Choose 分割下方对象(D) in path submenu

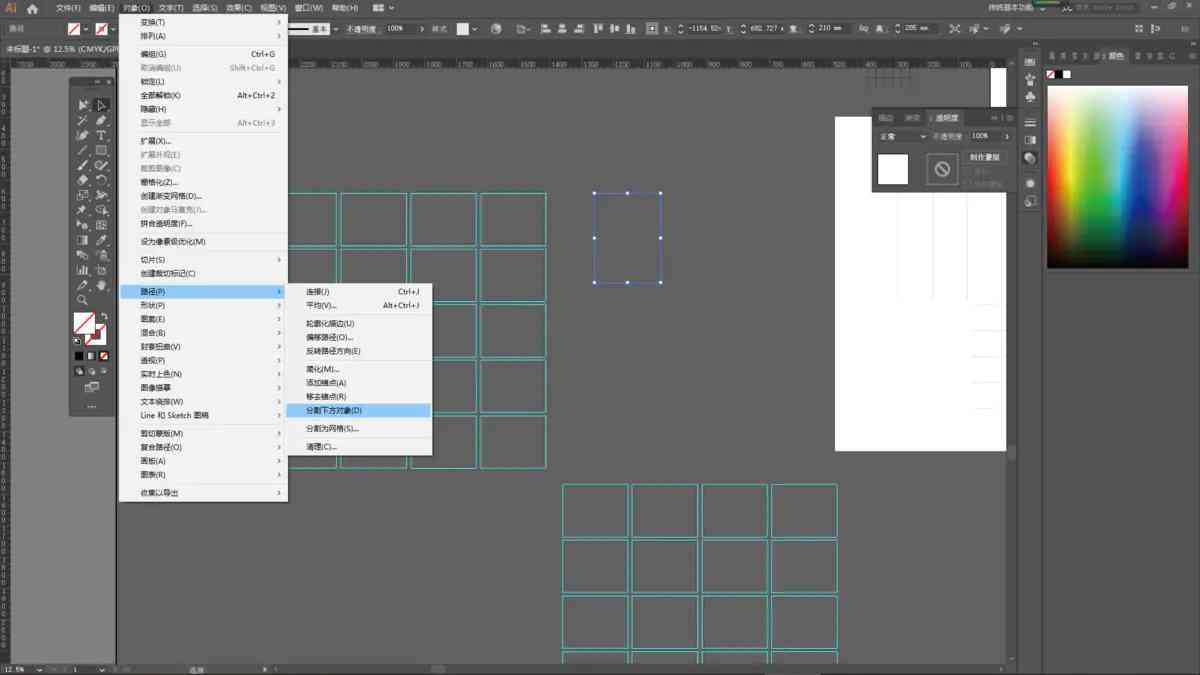point(359,410)
